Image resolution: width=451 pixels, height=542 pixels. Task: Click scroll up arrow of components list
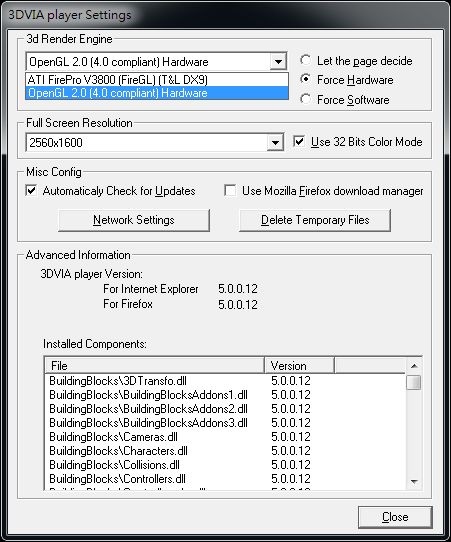[x=414, y=366]
